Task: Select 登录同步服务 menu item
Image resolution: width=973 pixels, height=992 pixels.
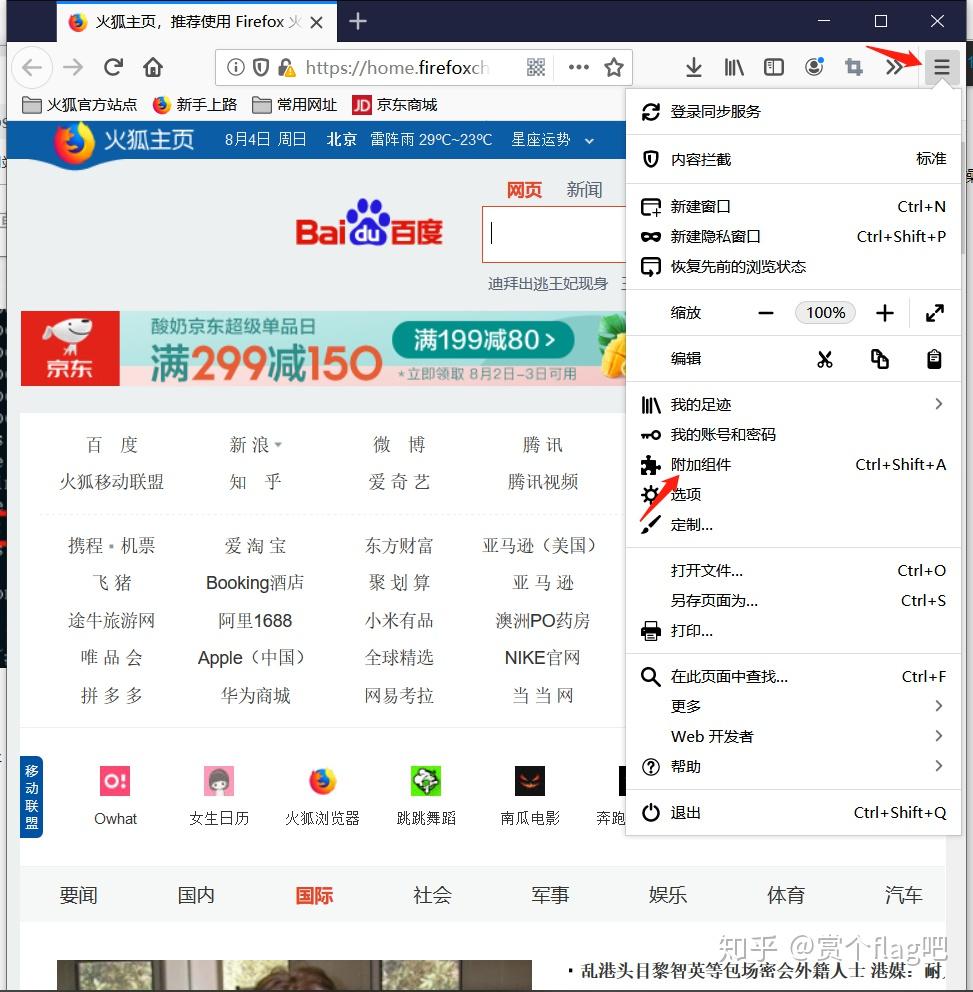Action: [x=793, y=112]
